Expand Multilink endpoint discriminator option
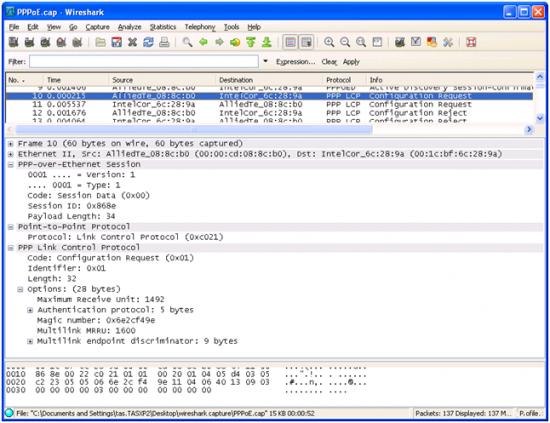550x423 pixels. (30, 341)
